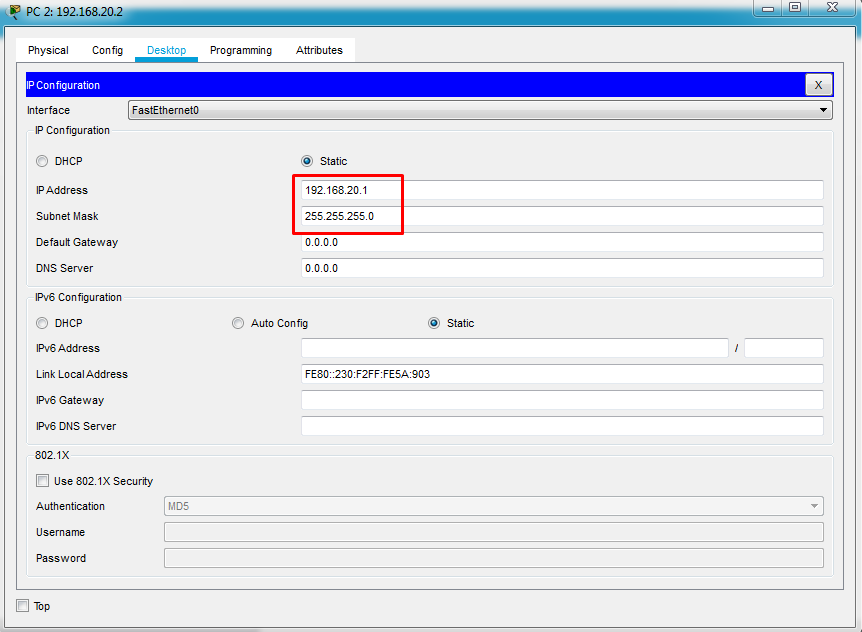Go to the Programming tab

tap(241, 50)
